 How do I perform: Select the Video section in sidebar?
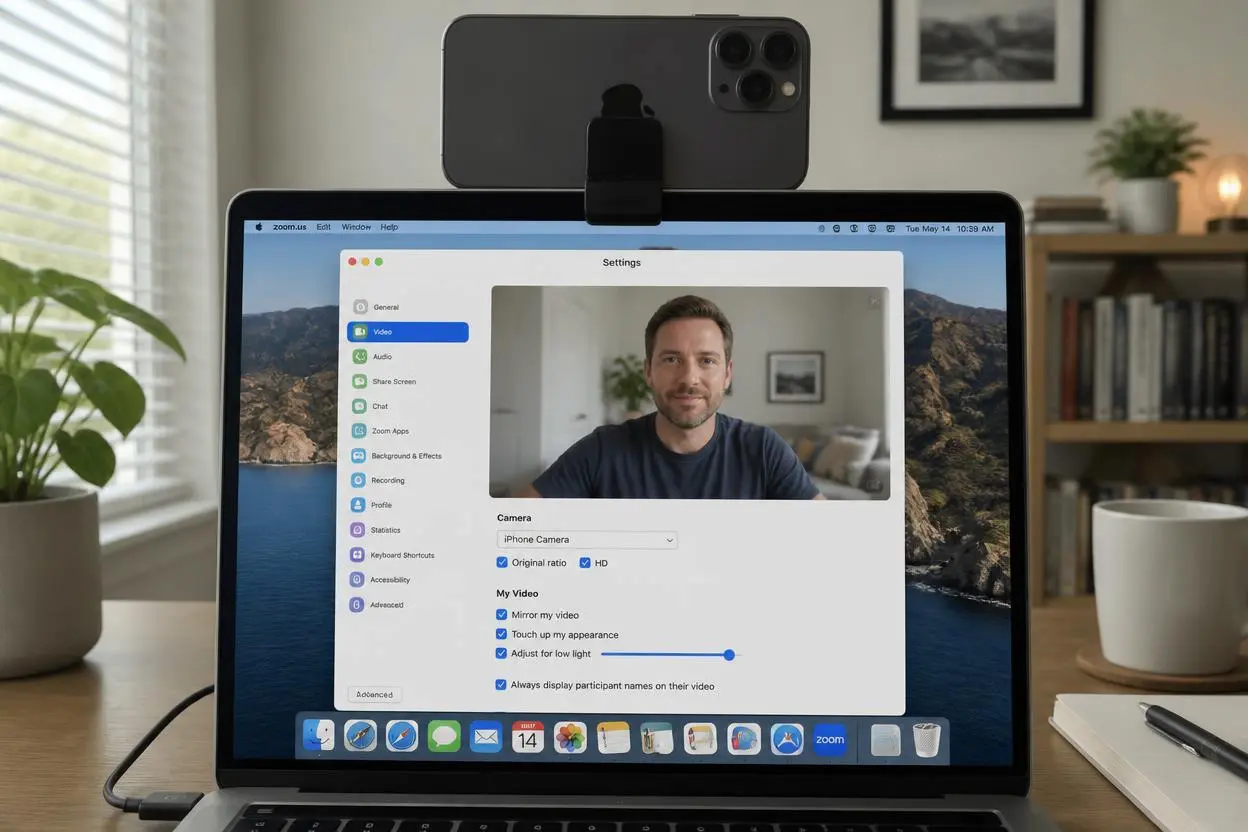(x=407, y=332)
